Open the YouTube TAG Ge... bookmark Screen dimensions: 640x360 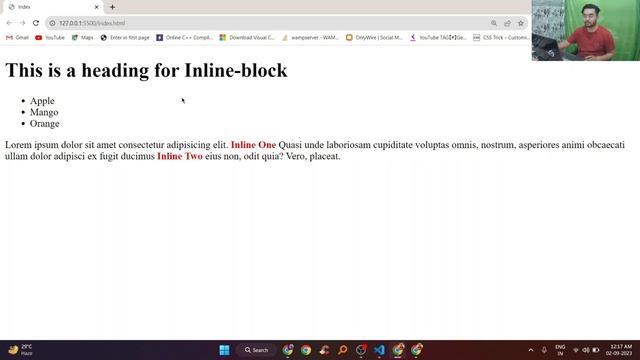click(438, 38)
